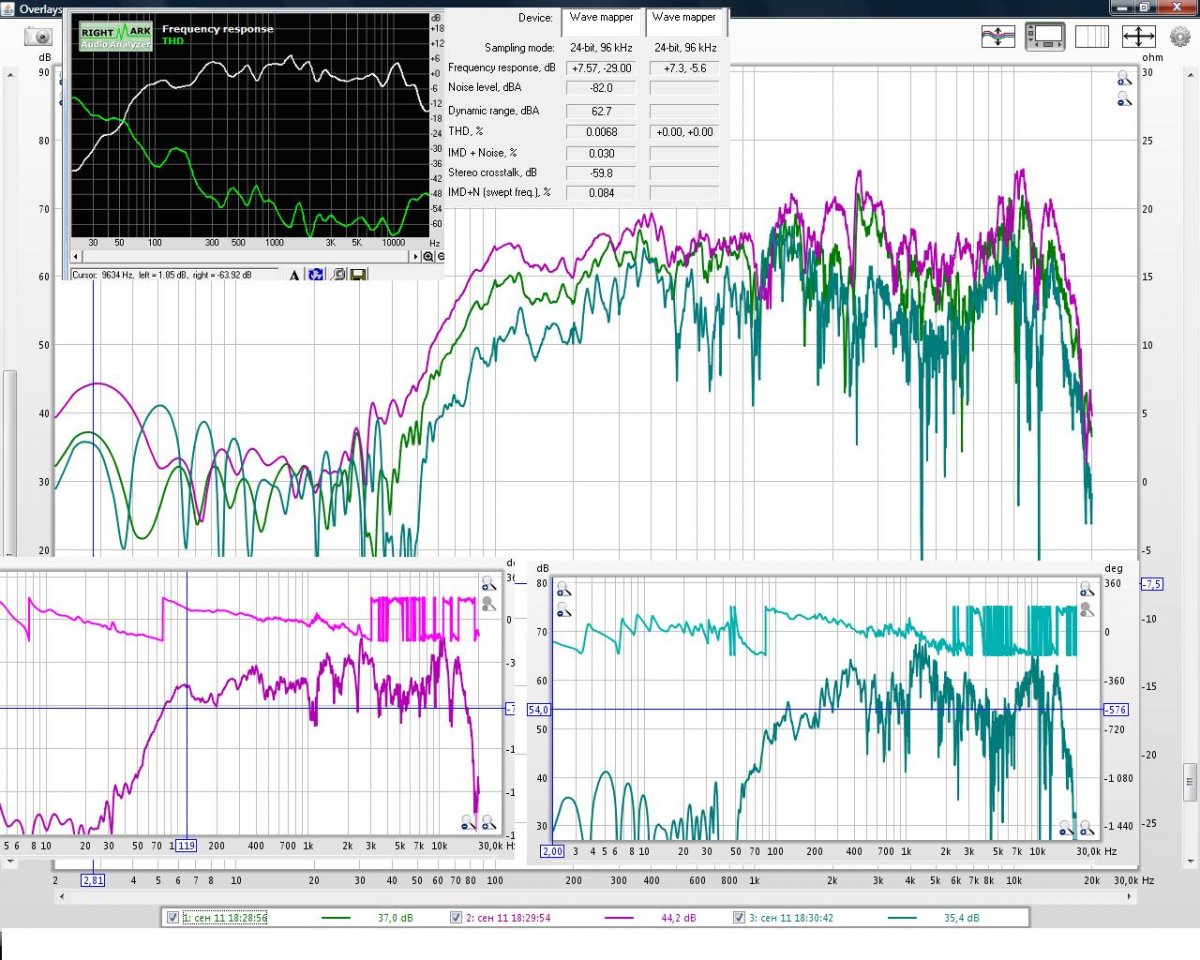Uncheck measurement 3 trace checkbox in legend
1200x960 pixels.
[740, 917]
